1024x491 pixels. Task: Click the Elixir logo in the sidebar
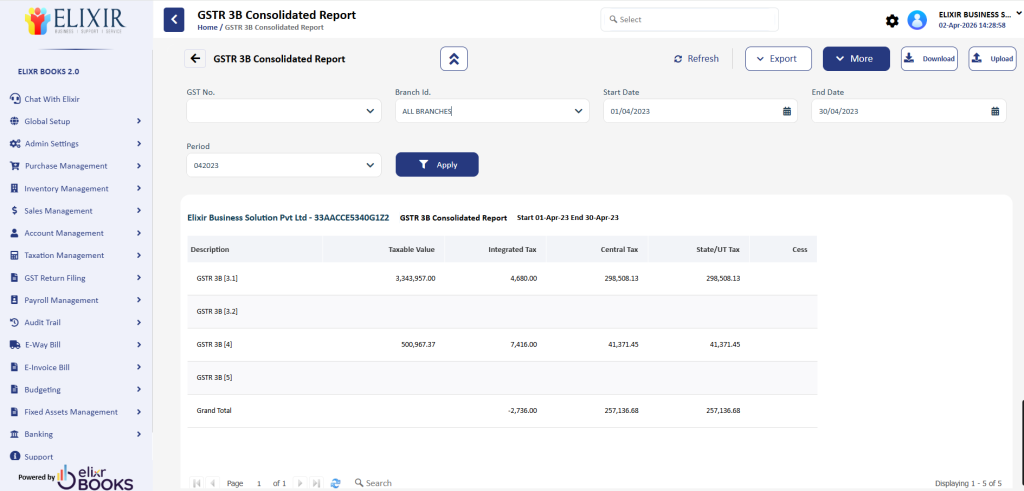click(74, 21)
